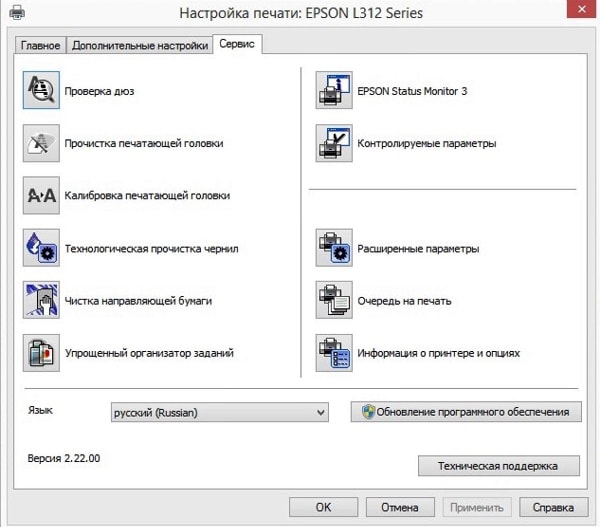
Task: Open Контролируемые параметры icon
Action: (332, 143)
